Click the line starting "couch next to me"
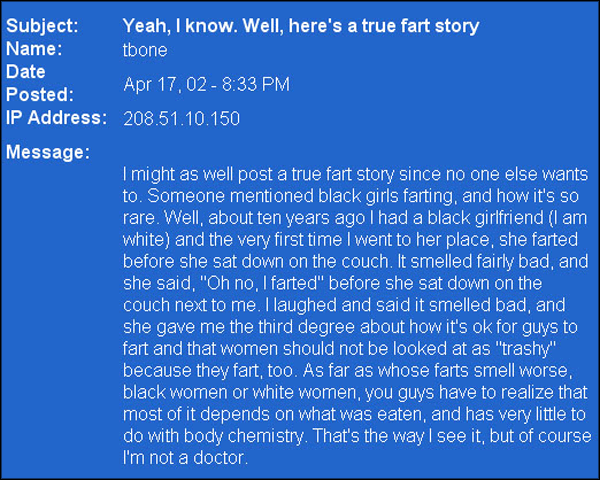 (344, 305)
